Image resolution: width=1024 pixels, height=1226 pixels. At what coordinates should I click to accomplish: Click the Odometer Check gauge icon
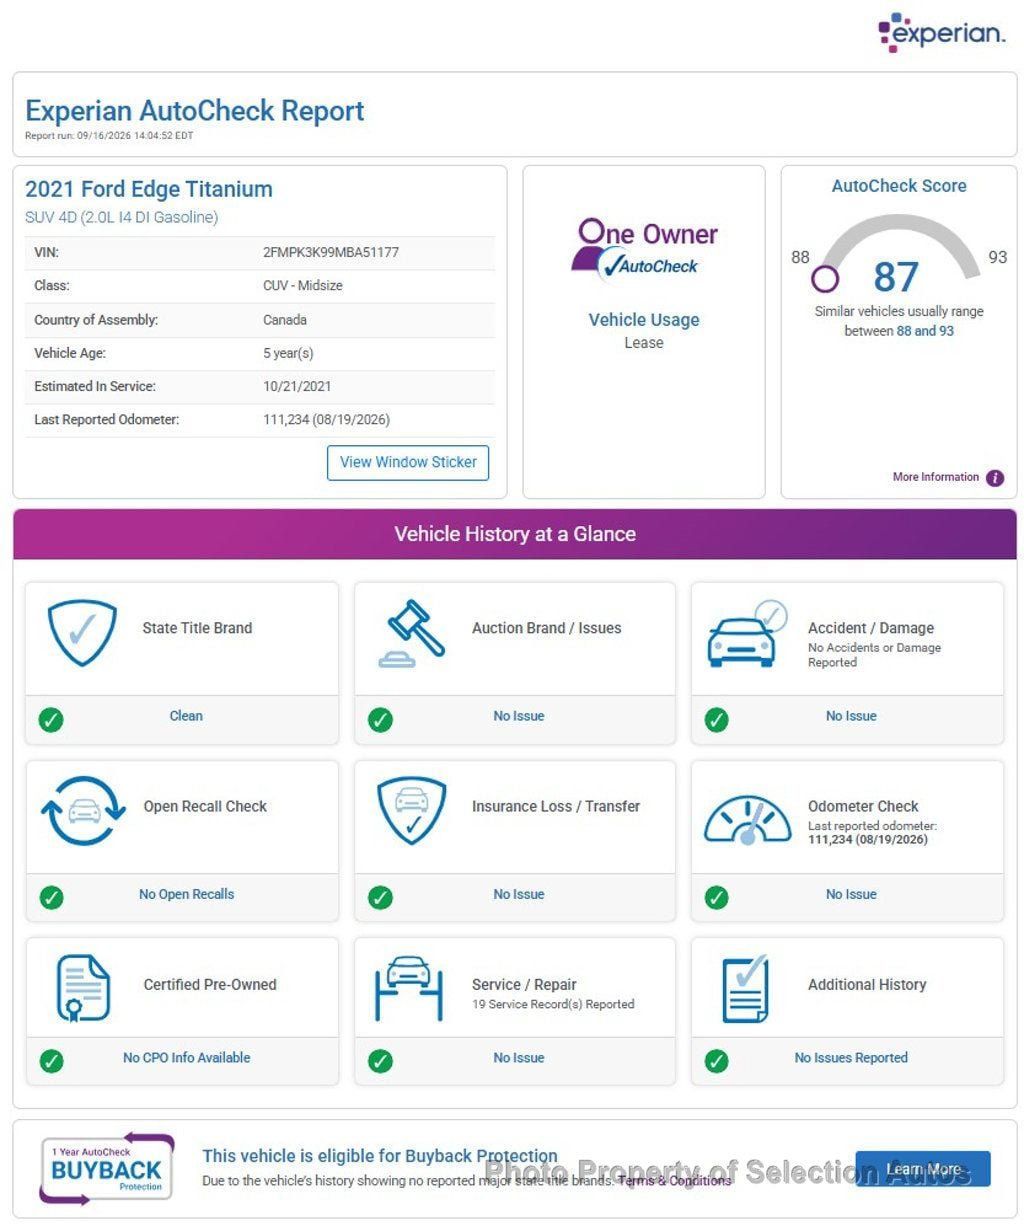point(747,818)
